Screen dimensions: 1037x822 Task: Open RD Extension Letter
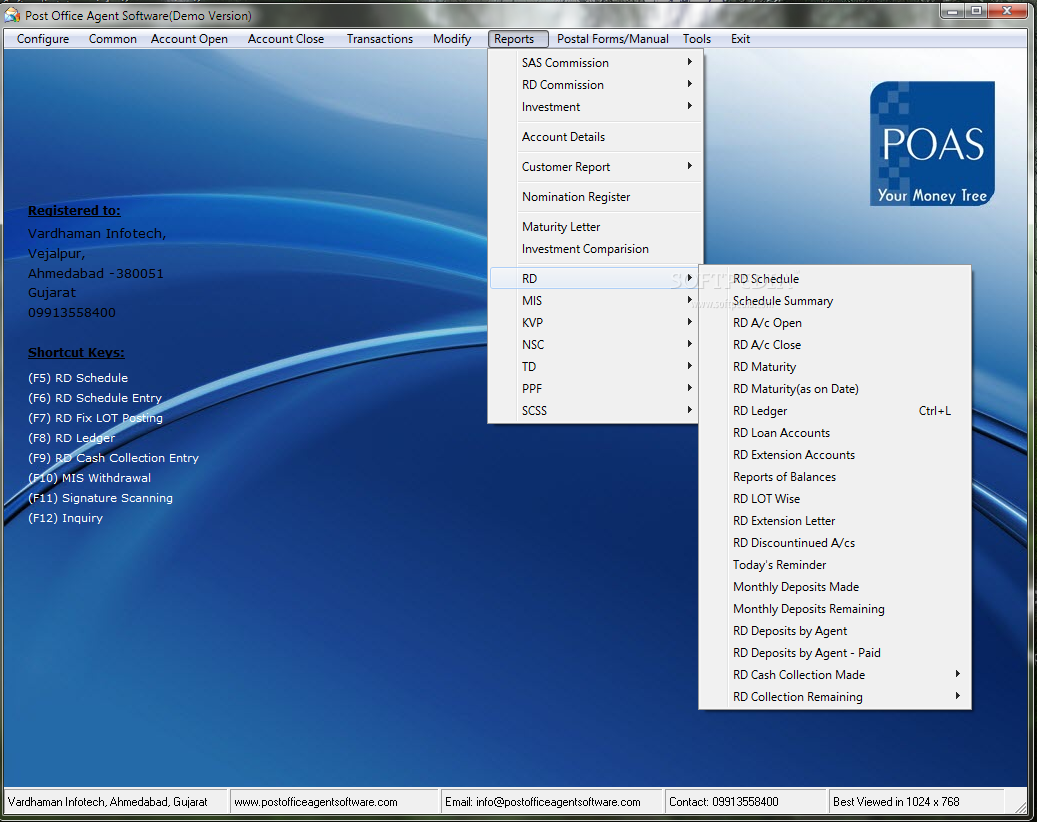click(x=835, y=520)
